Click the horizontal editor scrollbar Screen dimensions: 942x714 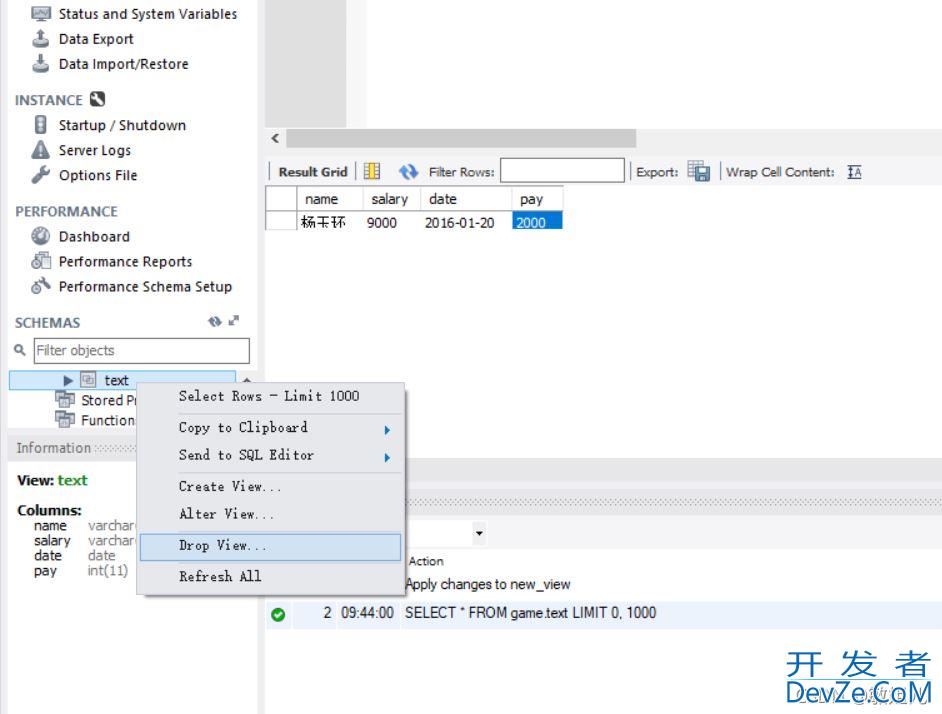click(461, 138)
